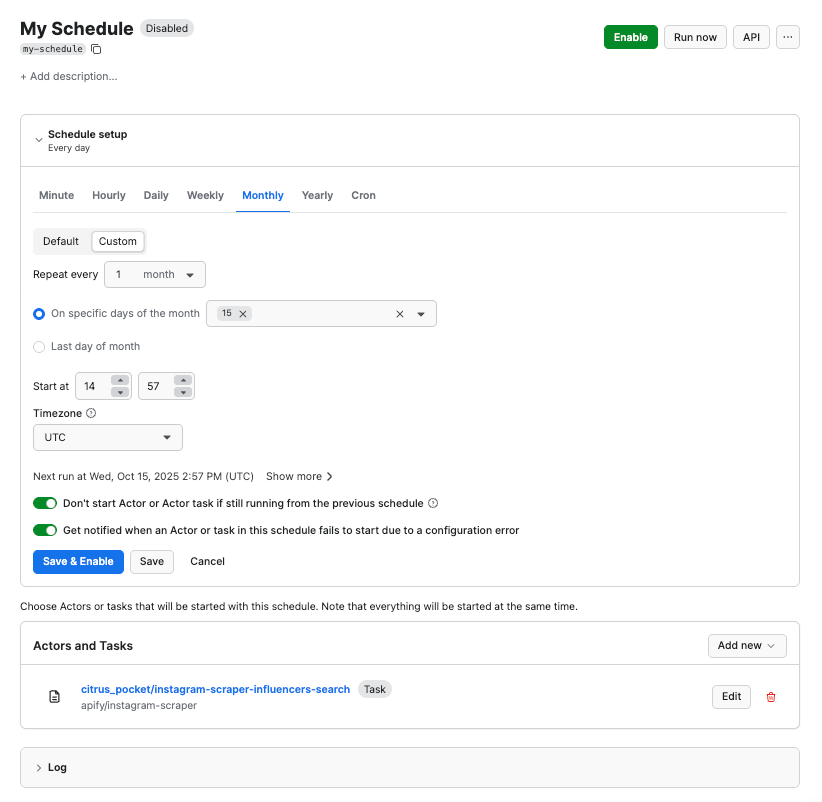
Task: Open the UTC timezone dropdown
Action: tap(108, 438)
